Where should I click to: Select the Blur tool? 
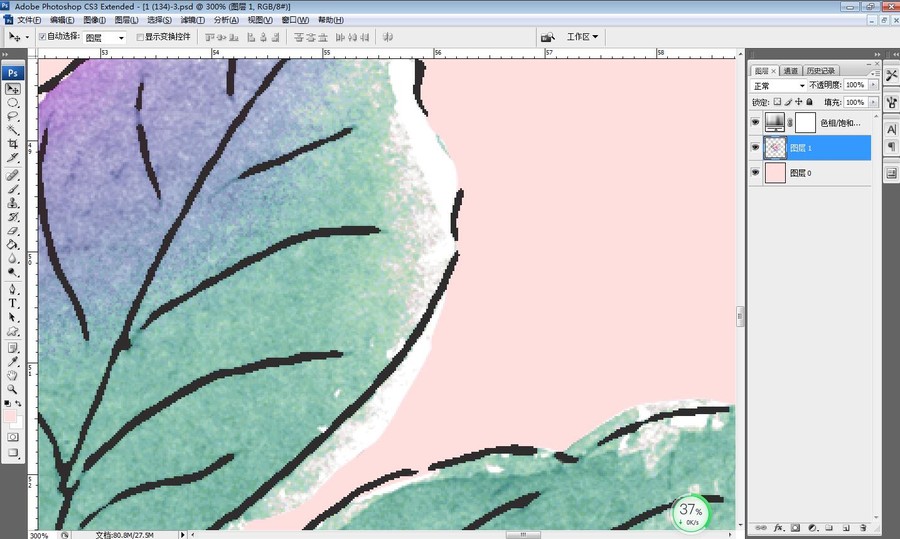[x=13, y=258]
